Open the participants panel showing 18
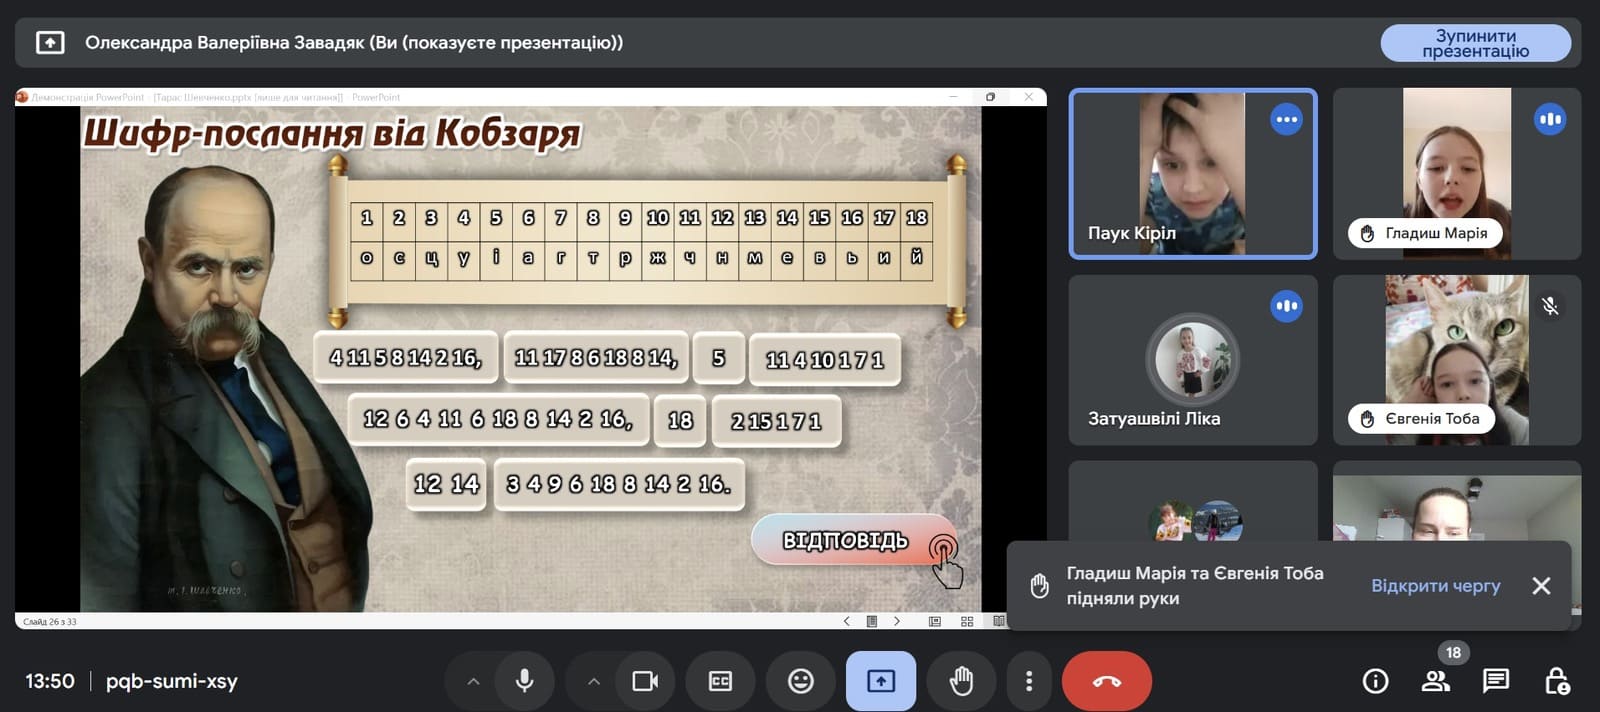 coord(1437,681)
